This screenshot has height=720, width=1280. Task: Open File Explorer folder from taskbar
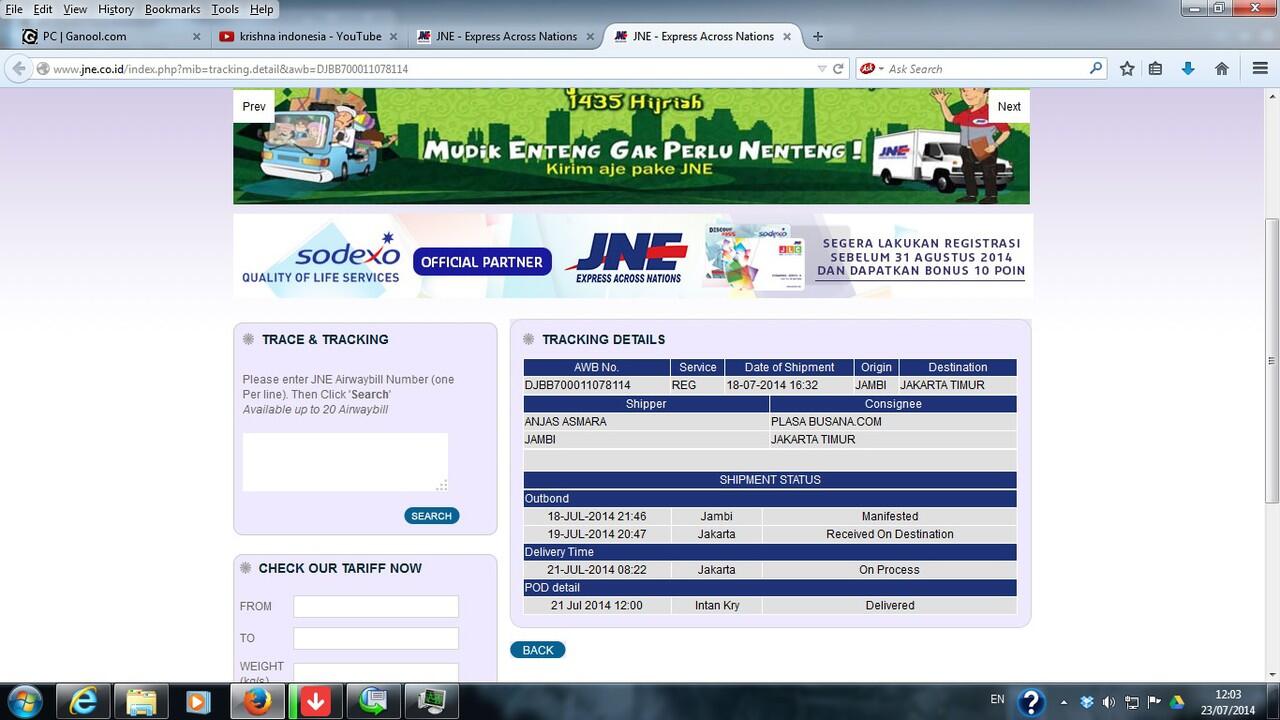[141, 701]
